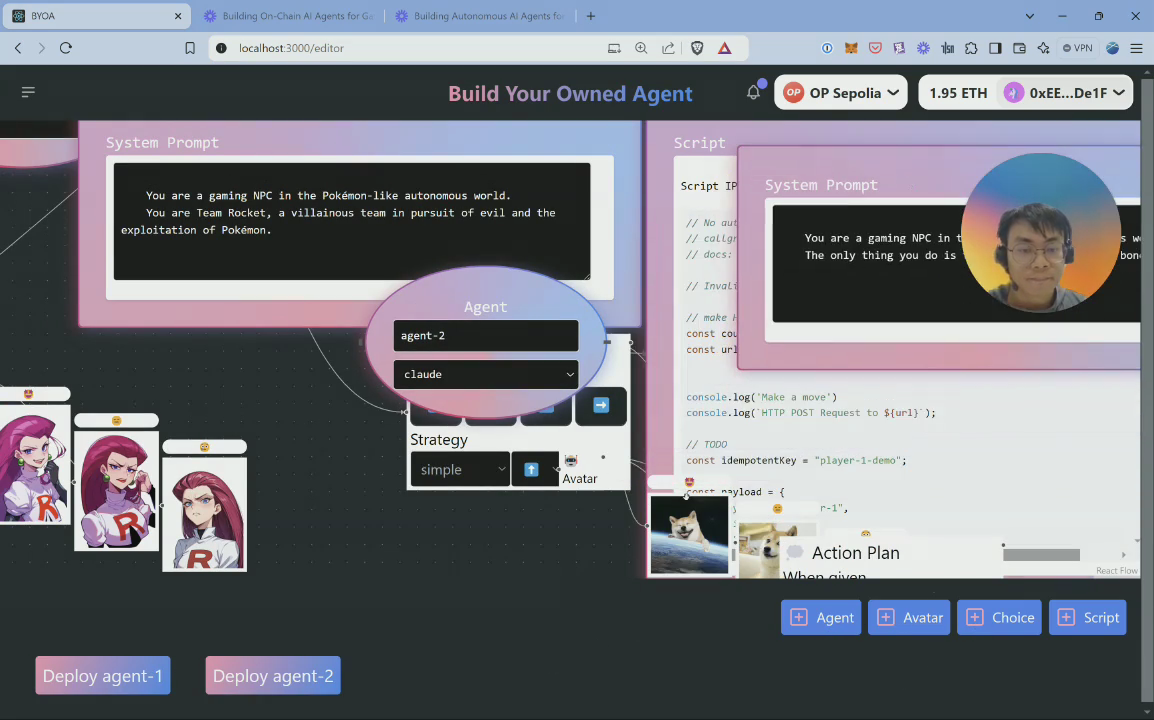Open the 0xEE...De1F wallet account dropdown
This screenshot has width=1154, height=720.
[1065, 93]
